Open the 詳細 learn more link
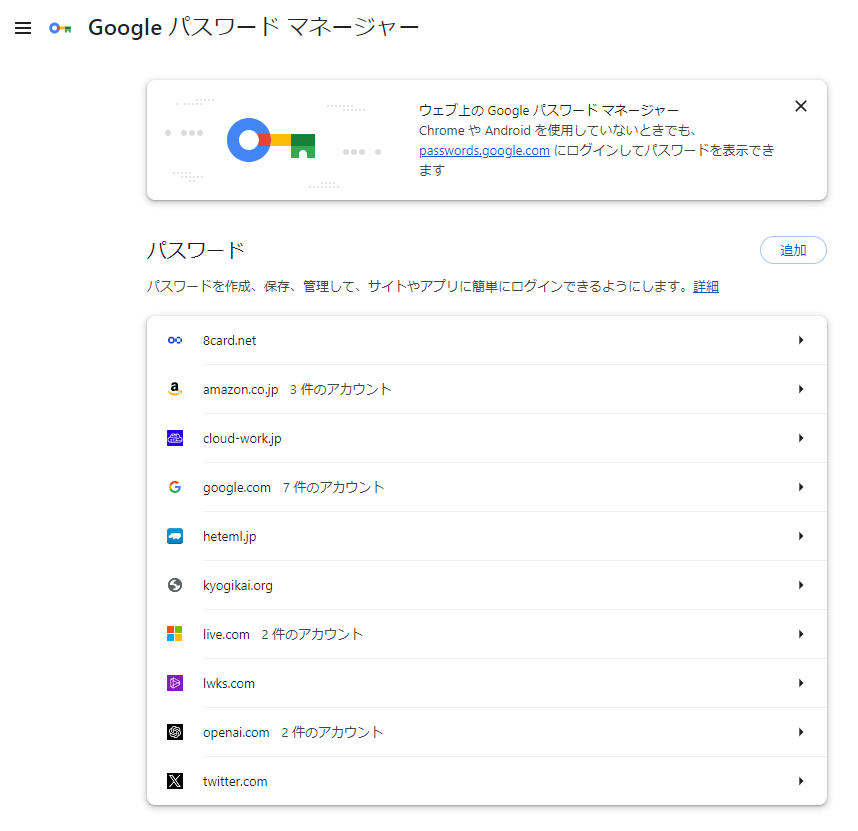 coord(706,287)
